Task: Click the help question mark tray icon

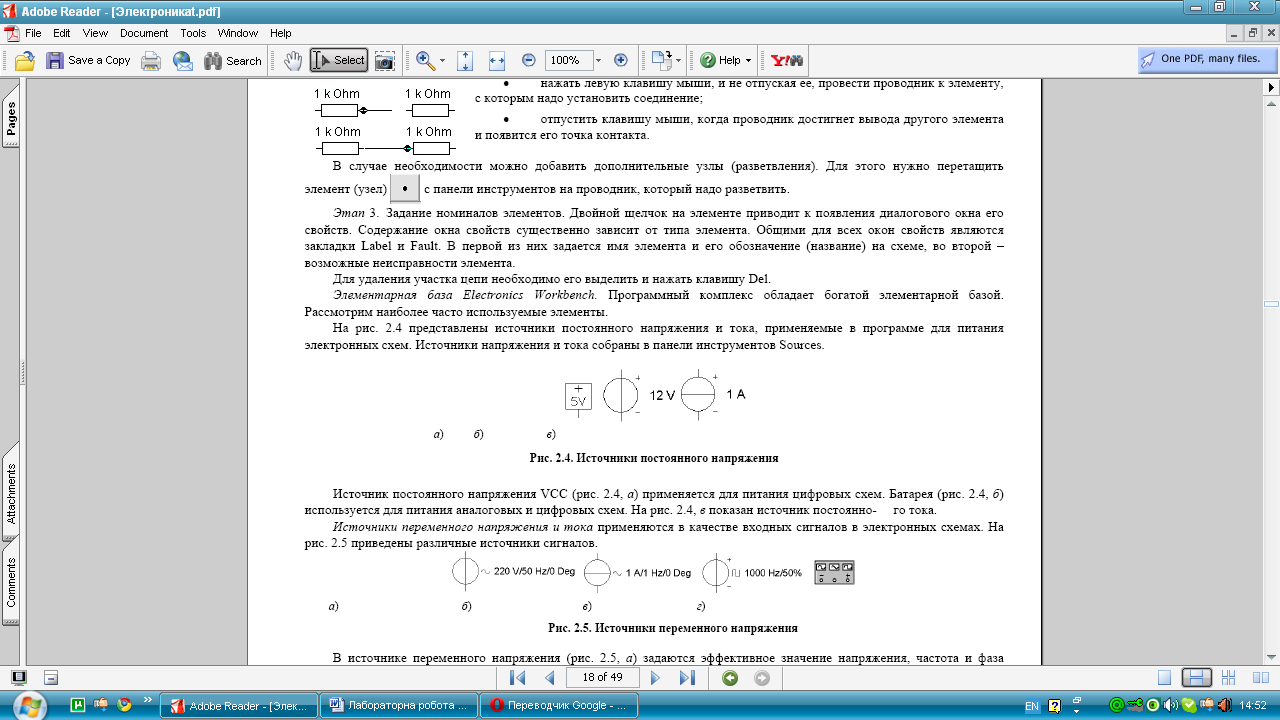Action: (1054, 706)
